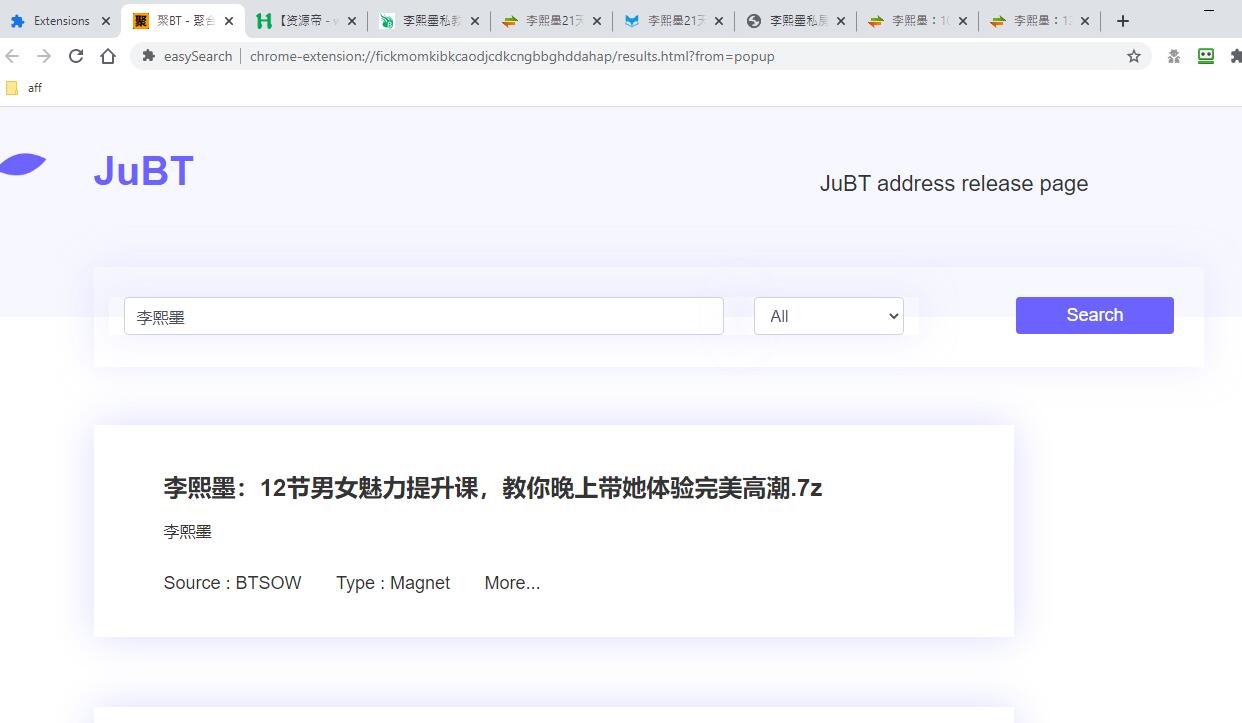Click the JuBT heading text
Screen dimensions: 1242x723
tap(143, 171)
